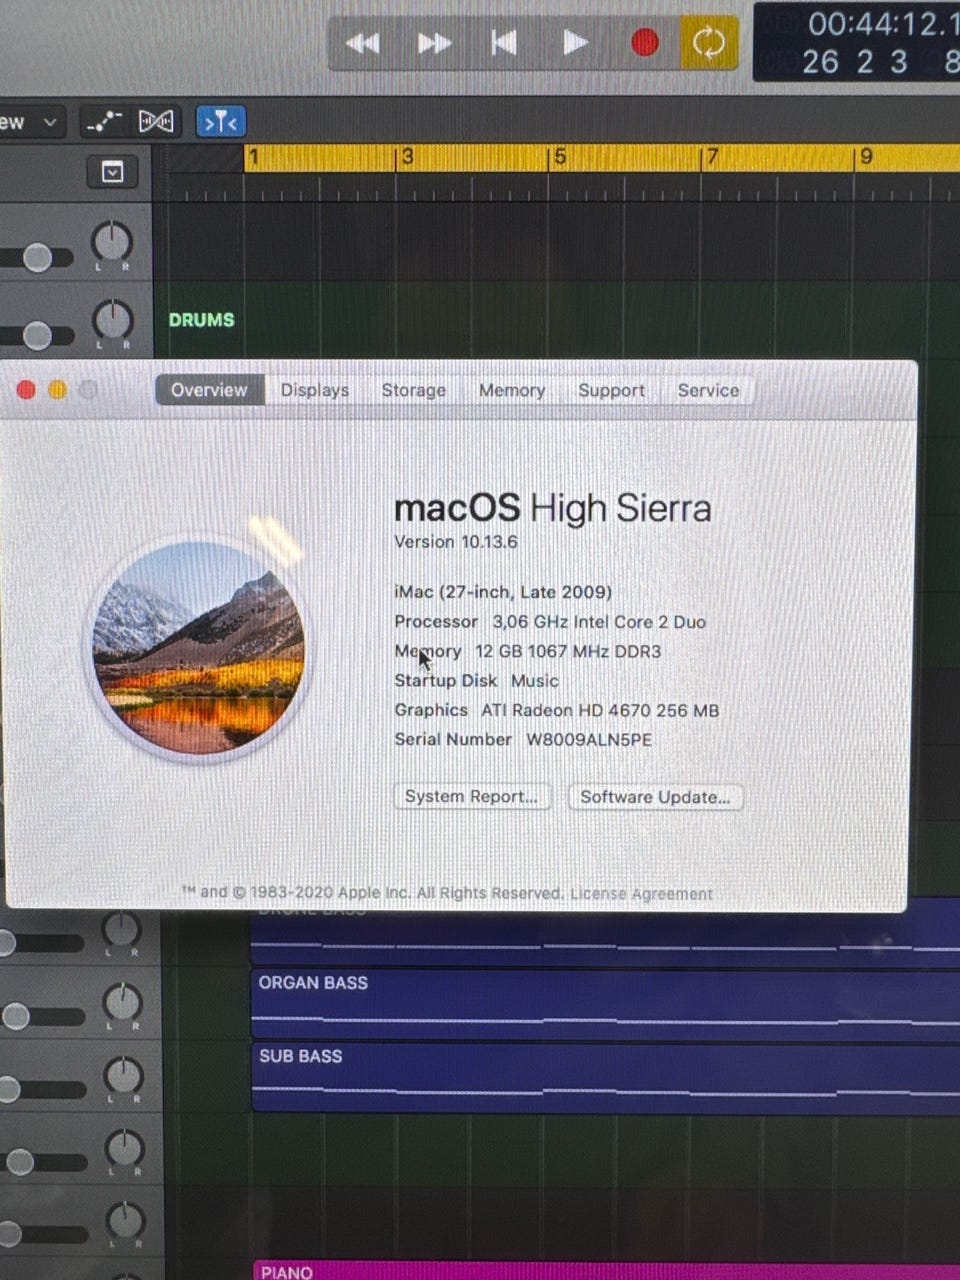This screenshot has width=960, height=1280.
Task: Toggle the yellow Cycle mode button
Action: (709, 43)
